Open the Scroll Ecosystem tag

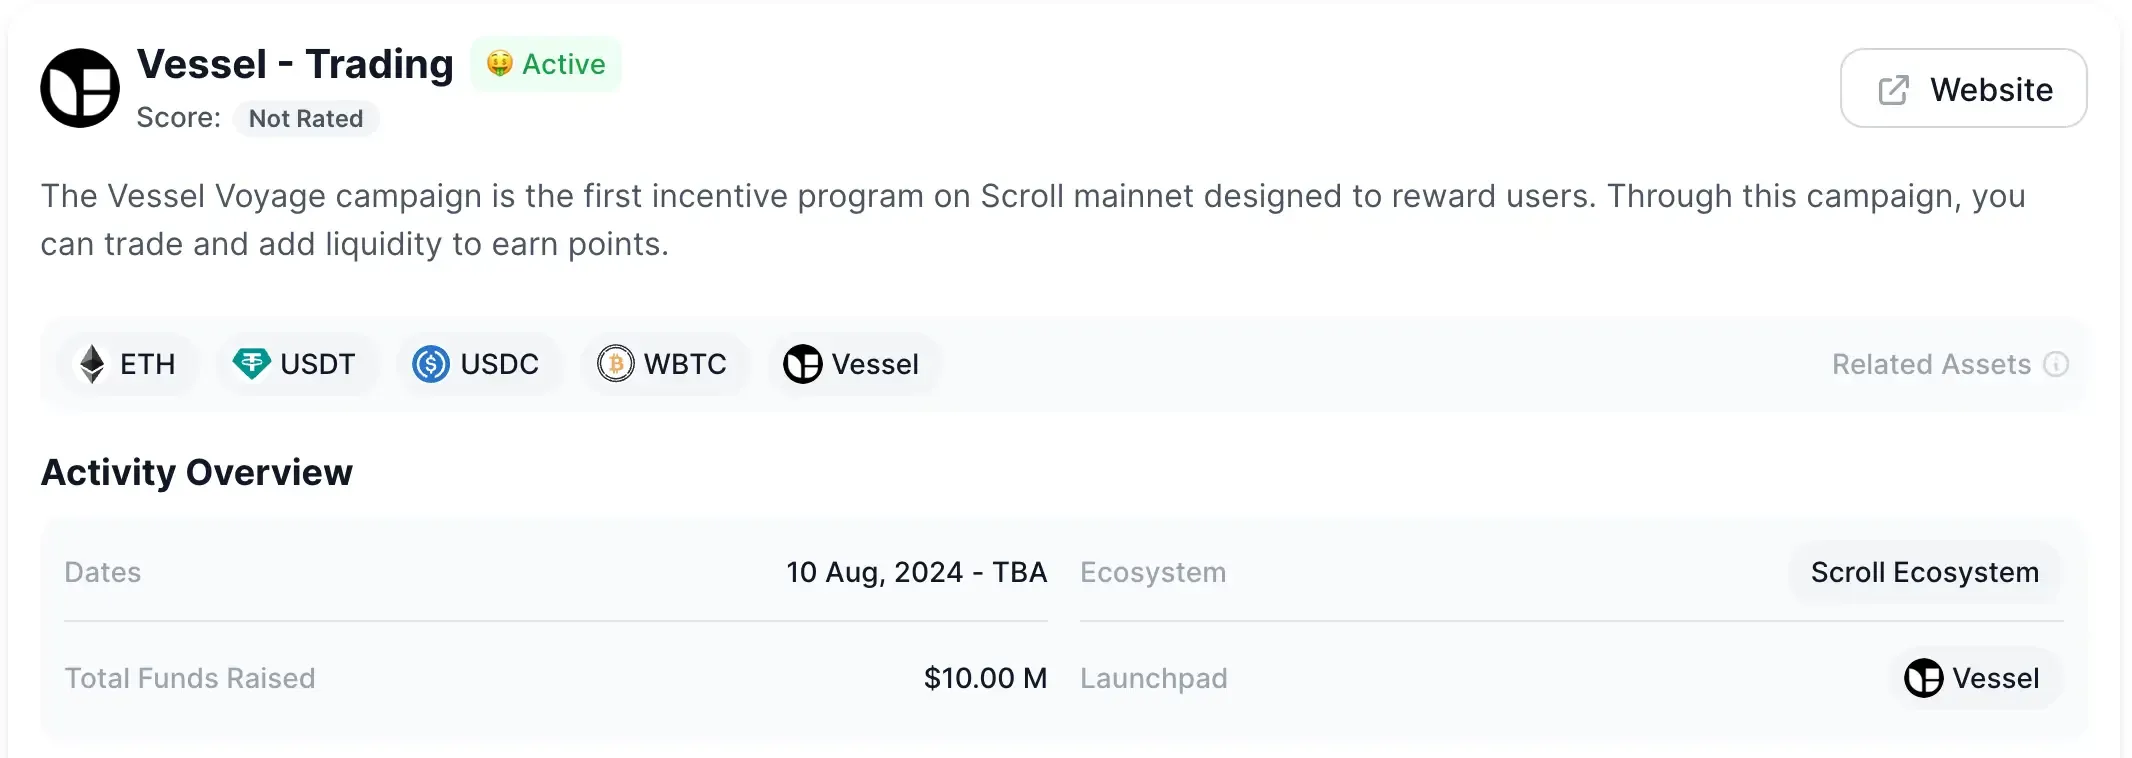point(1924,572)
